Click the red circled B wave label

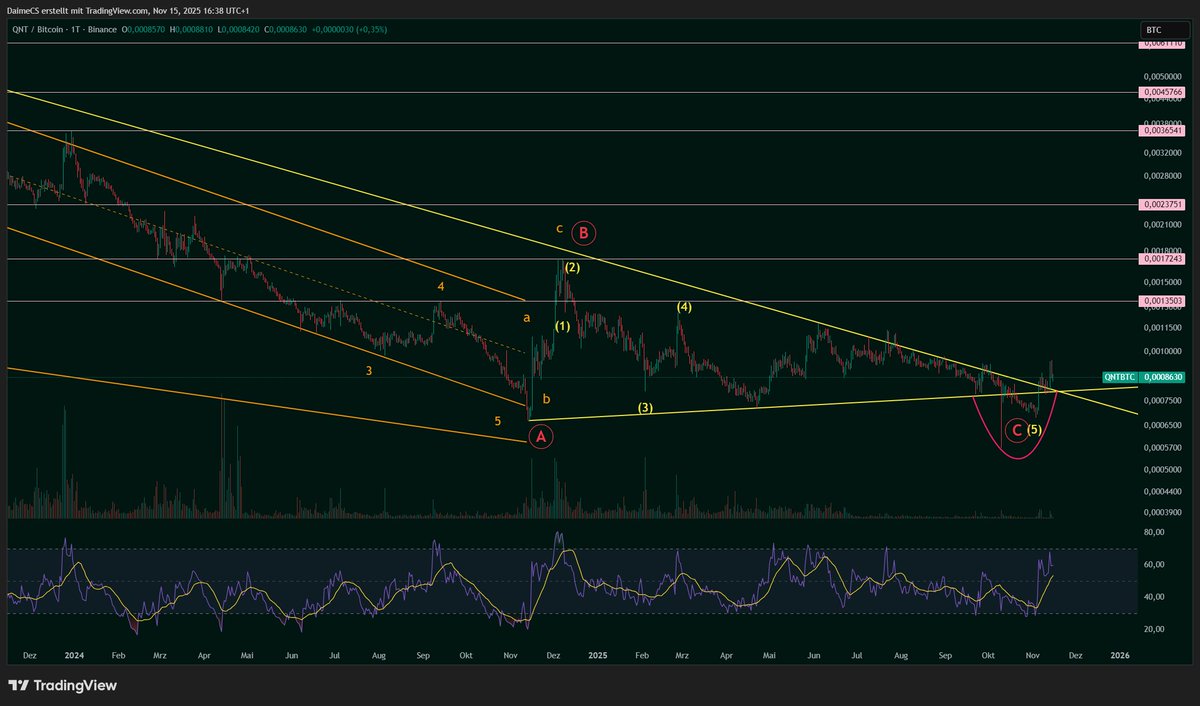click(x=585, y=234)
